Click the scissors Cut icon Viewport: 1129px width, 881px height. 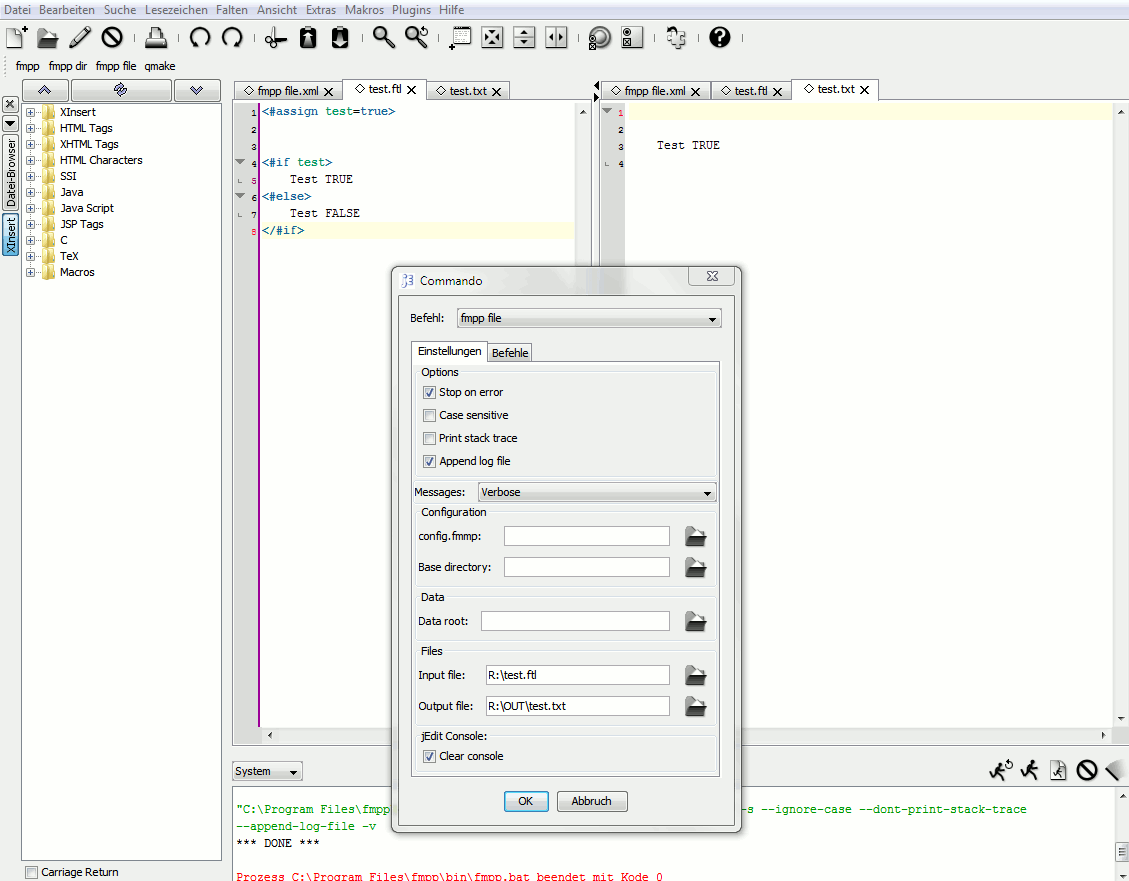click(276, 38)
